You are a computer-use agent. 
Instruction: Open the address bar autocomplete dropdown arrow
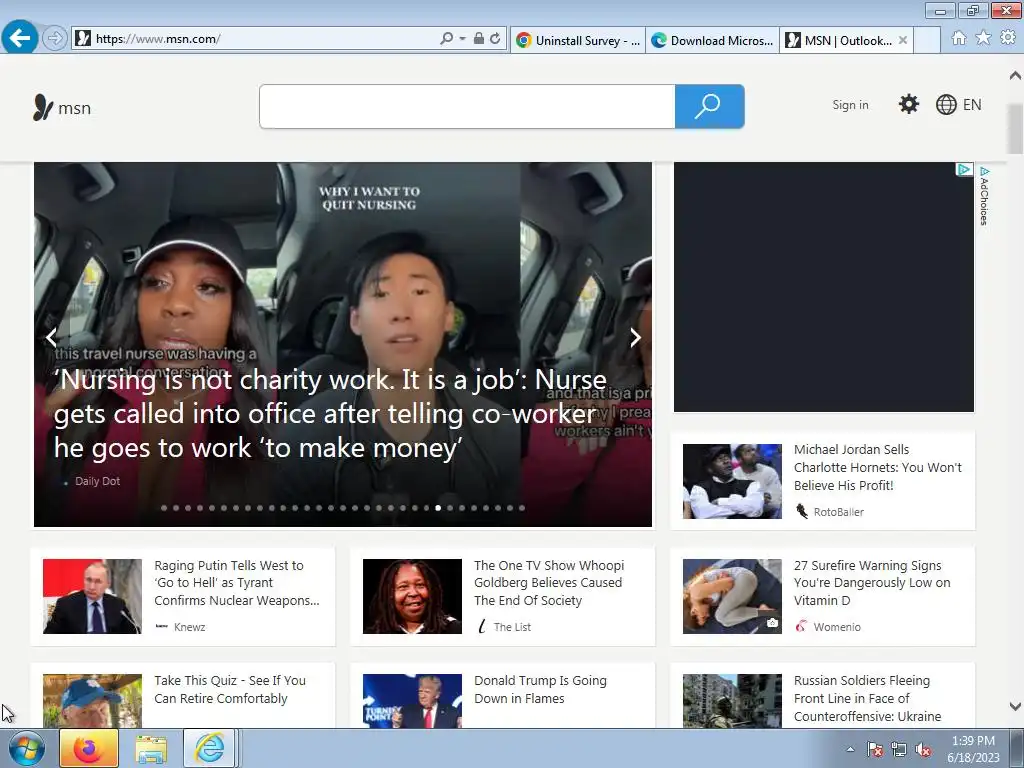click(462, 39)
